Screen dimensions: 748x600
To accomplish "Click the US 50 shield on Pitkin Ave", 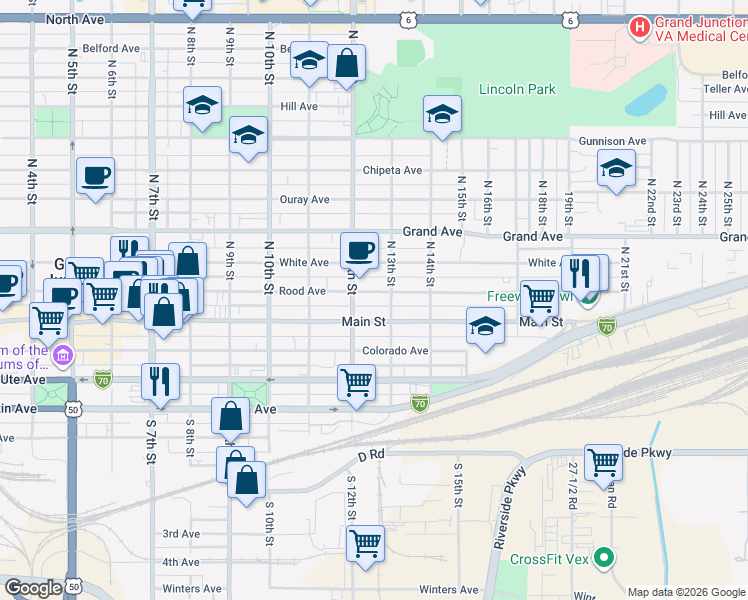I will point(73,410).
